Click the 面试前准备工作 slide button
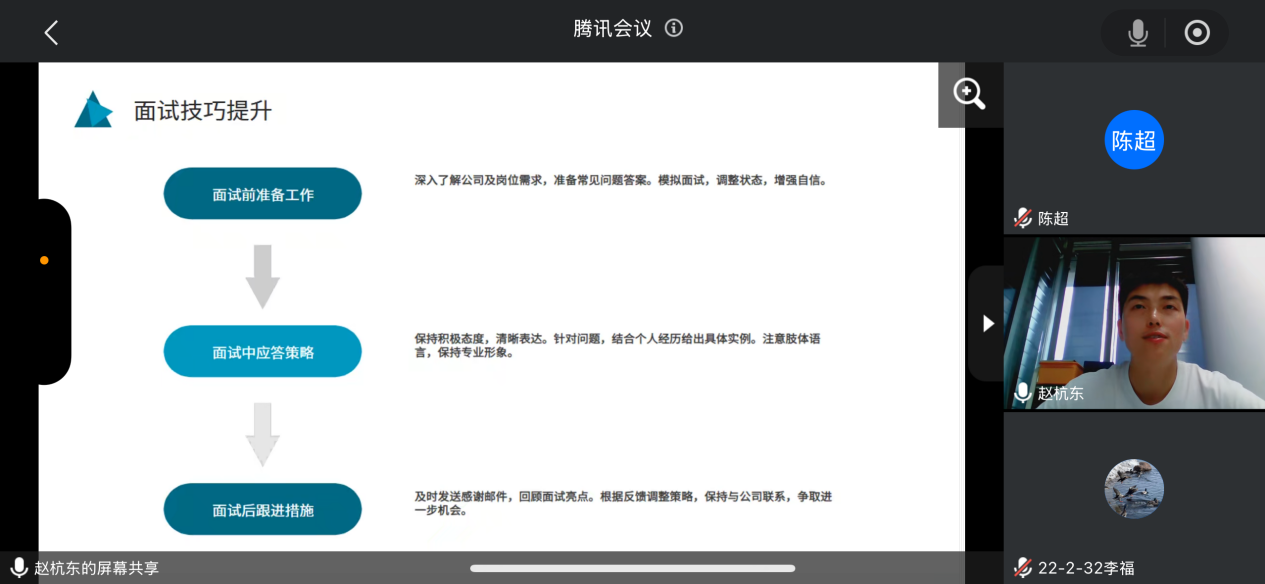This screenshot has width=1265, height=584. pos(263,194)
